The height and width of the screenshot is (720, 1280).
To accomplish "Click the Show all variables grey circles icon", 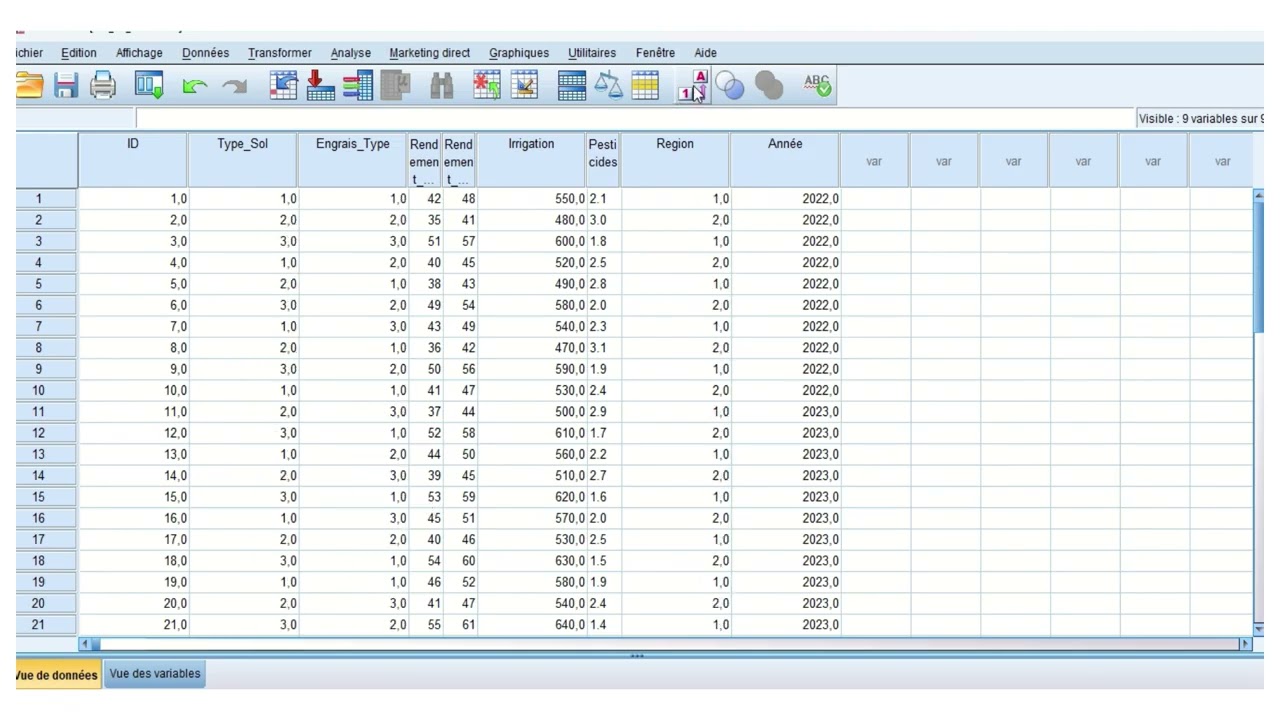I will tap(769, 87).
